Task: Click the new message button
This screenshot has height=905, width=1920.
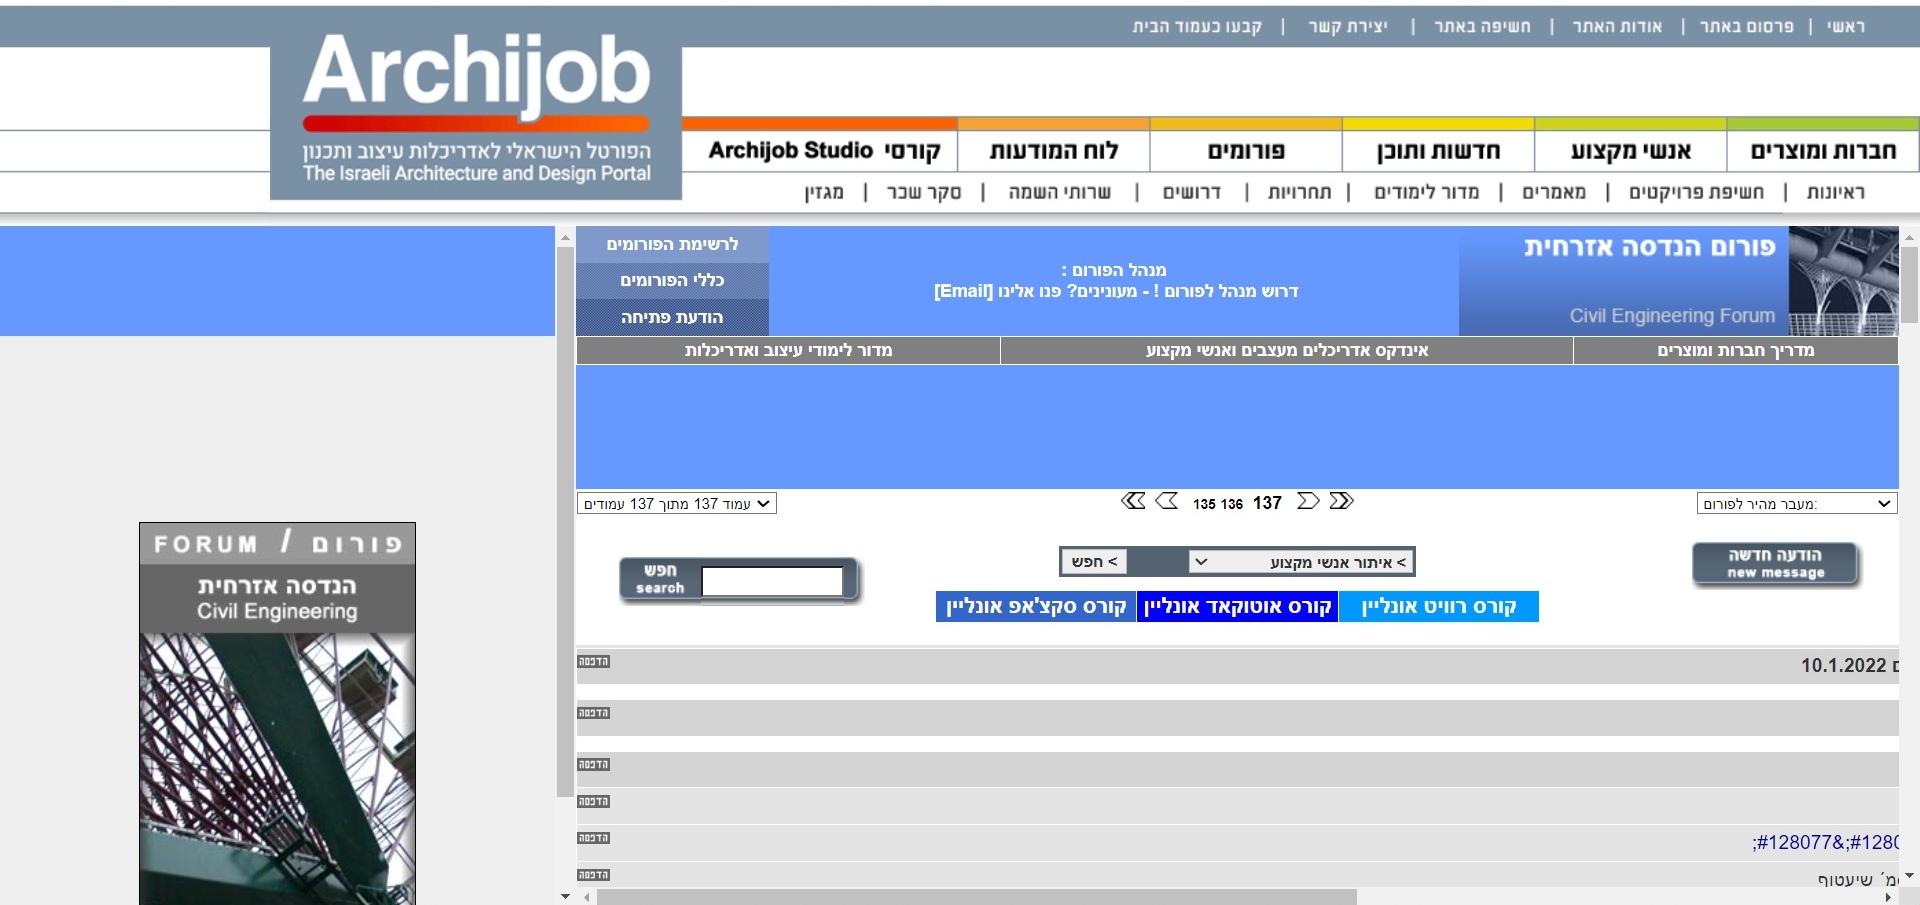Action: pyautogui.click(x=1776, y=564)
